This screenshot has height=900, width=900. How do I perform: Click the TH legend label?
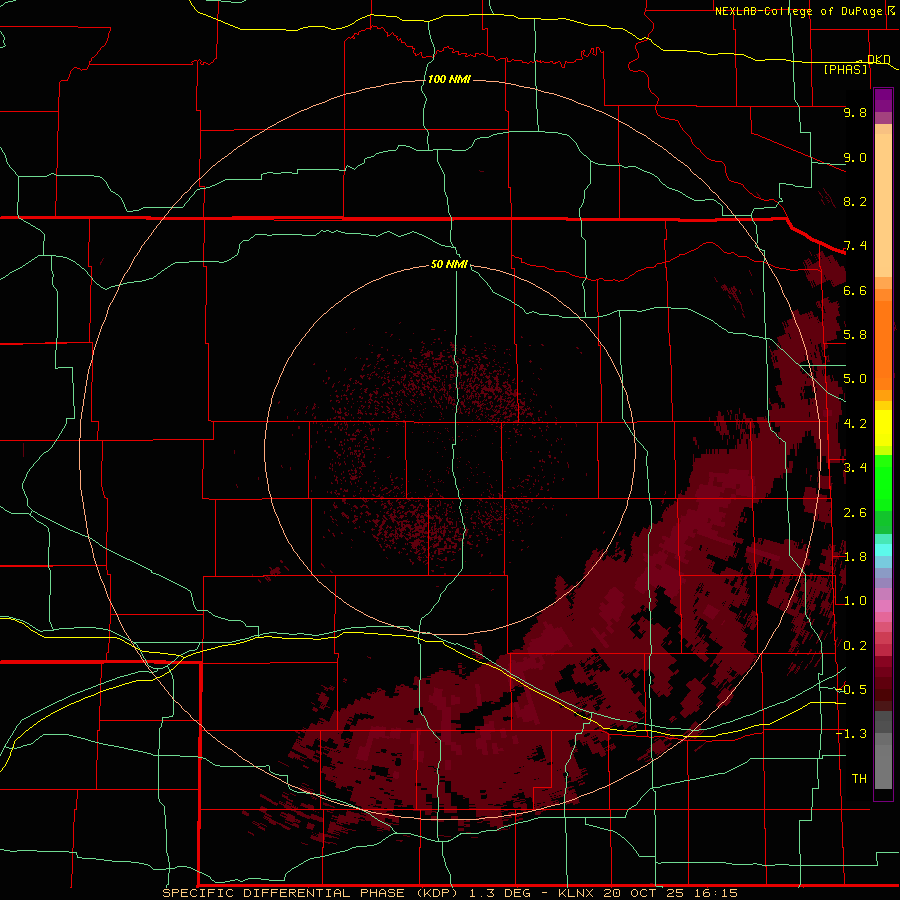859,779
